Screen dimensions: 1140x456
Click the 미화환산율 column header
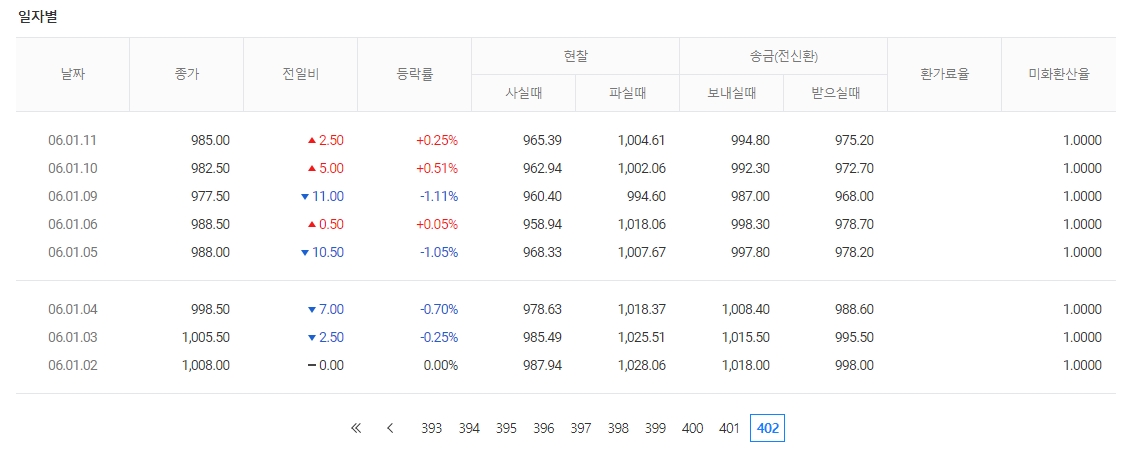point(1059,74)
